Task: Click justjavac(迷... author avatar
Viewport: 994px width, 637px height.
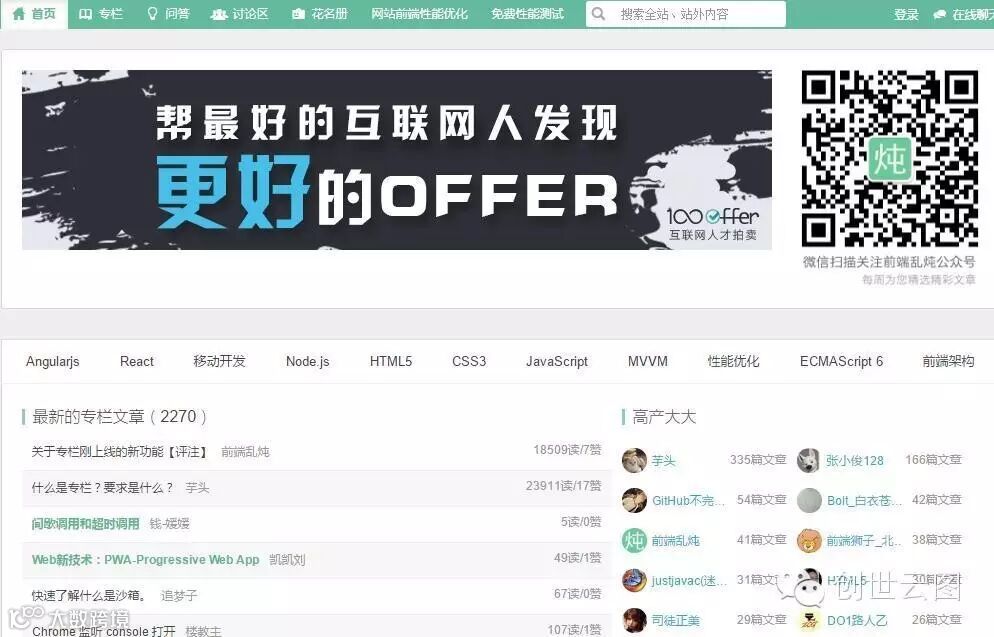Action: point(634,581)
